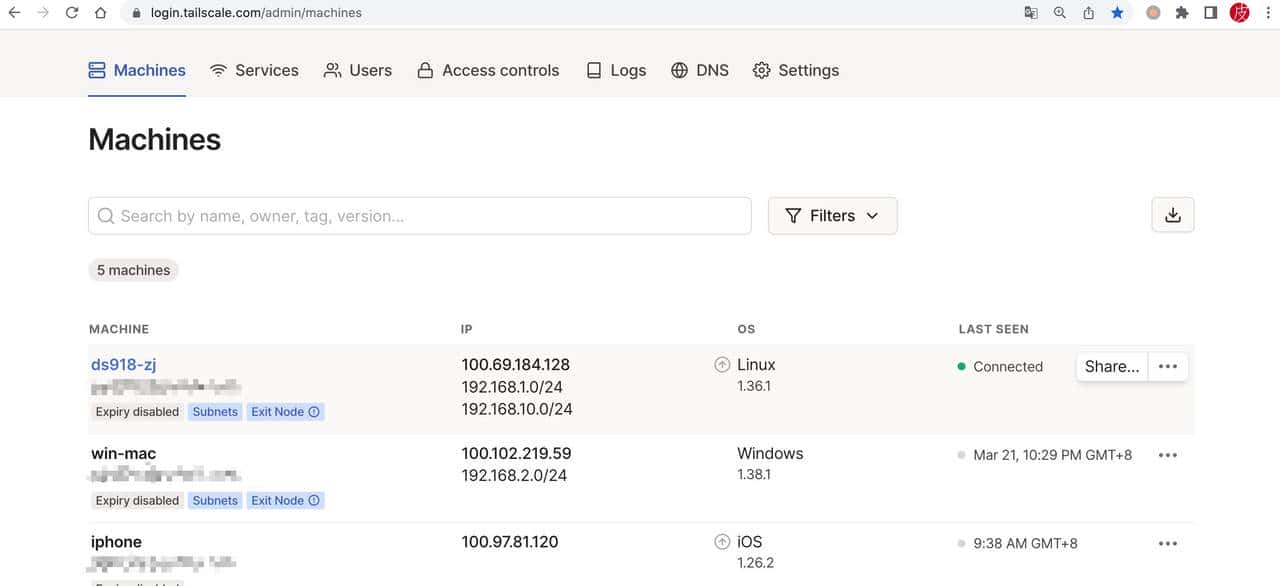Open the Filters dropdown
Viewport: 1280px width, 586px height.
[x=832, y=216]
